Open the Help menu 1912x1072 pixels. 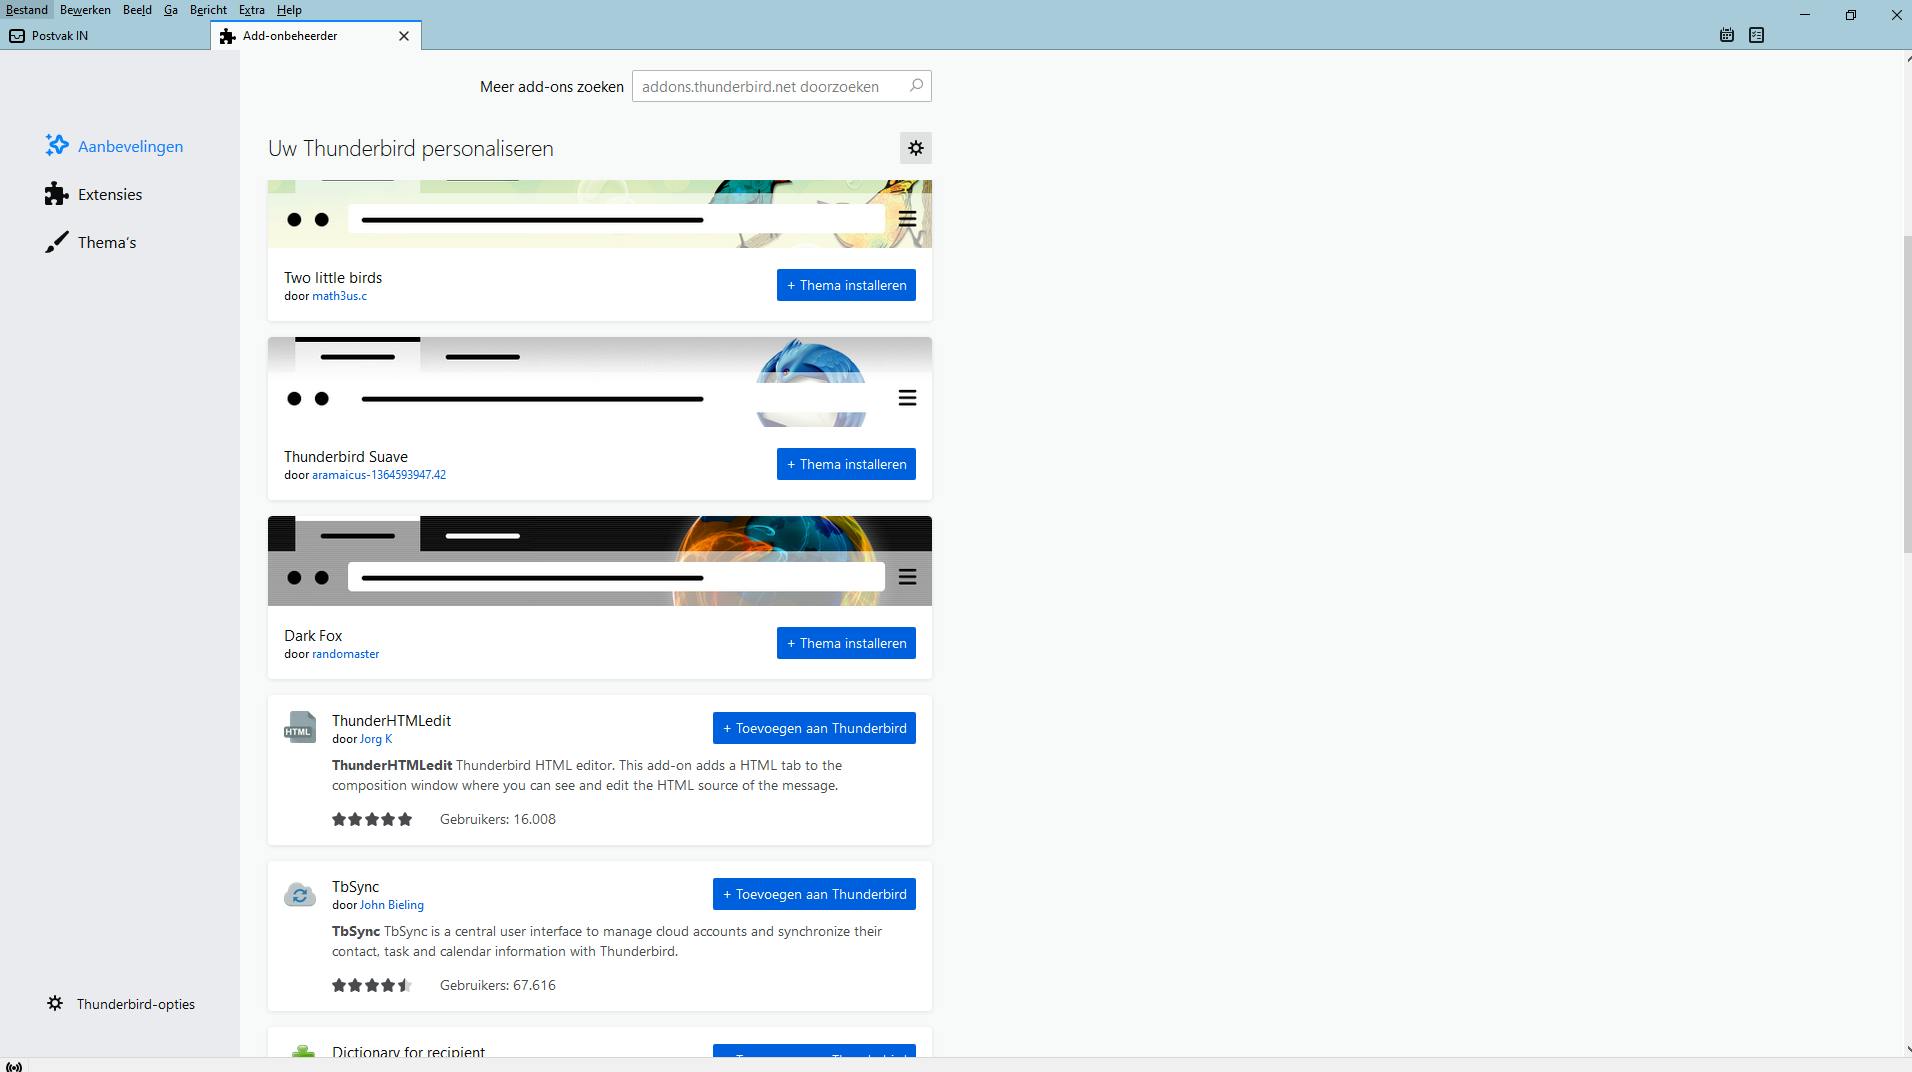[x=289, y=10]
